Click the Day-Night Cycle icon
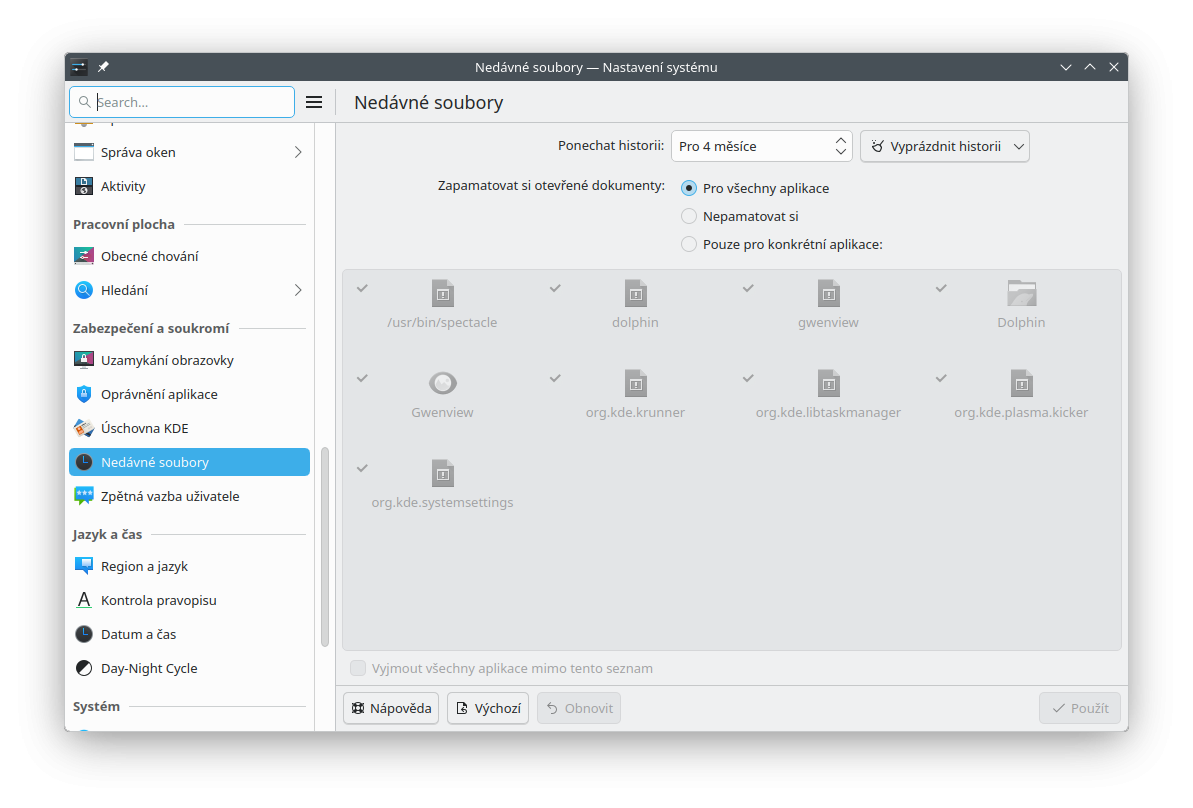Image resolution: width=1193 pixels, height=808 pixels. 84,668
